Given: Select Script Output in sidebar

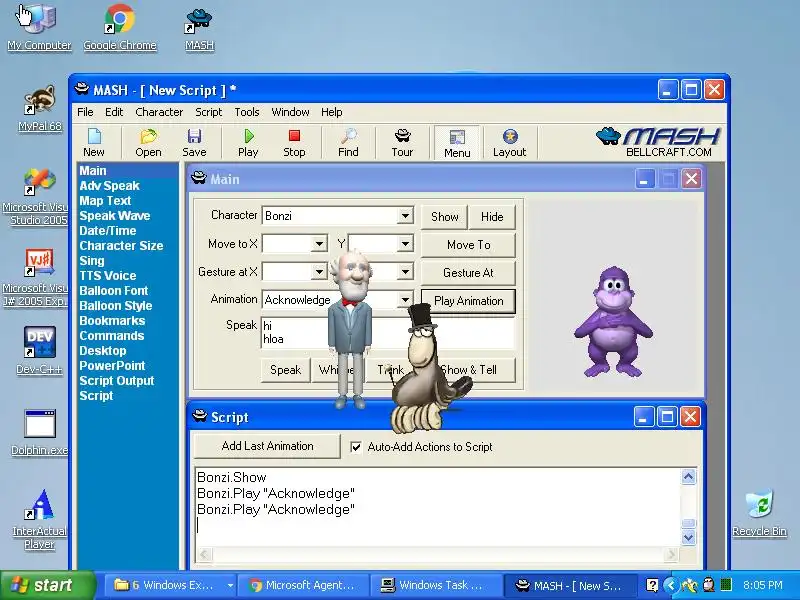Looking at the screenshot, I should click(117, 381).
